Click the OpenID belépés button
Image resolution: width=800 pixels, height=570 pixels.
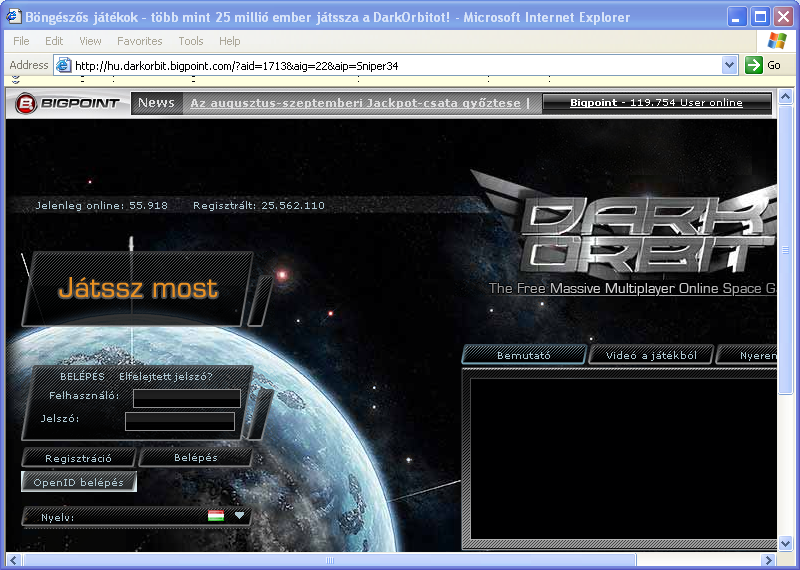pos(79,482)
